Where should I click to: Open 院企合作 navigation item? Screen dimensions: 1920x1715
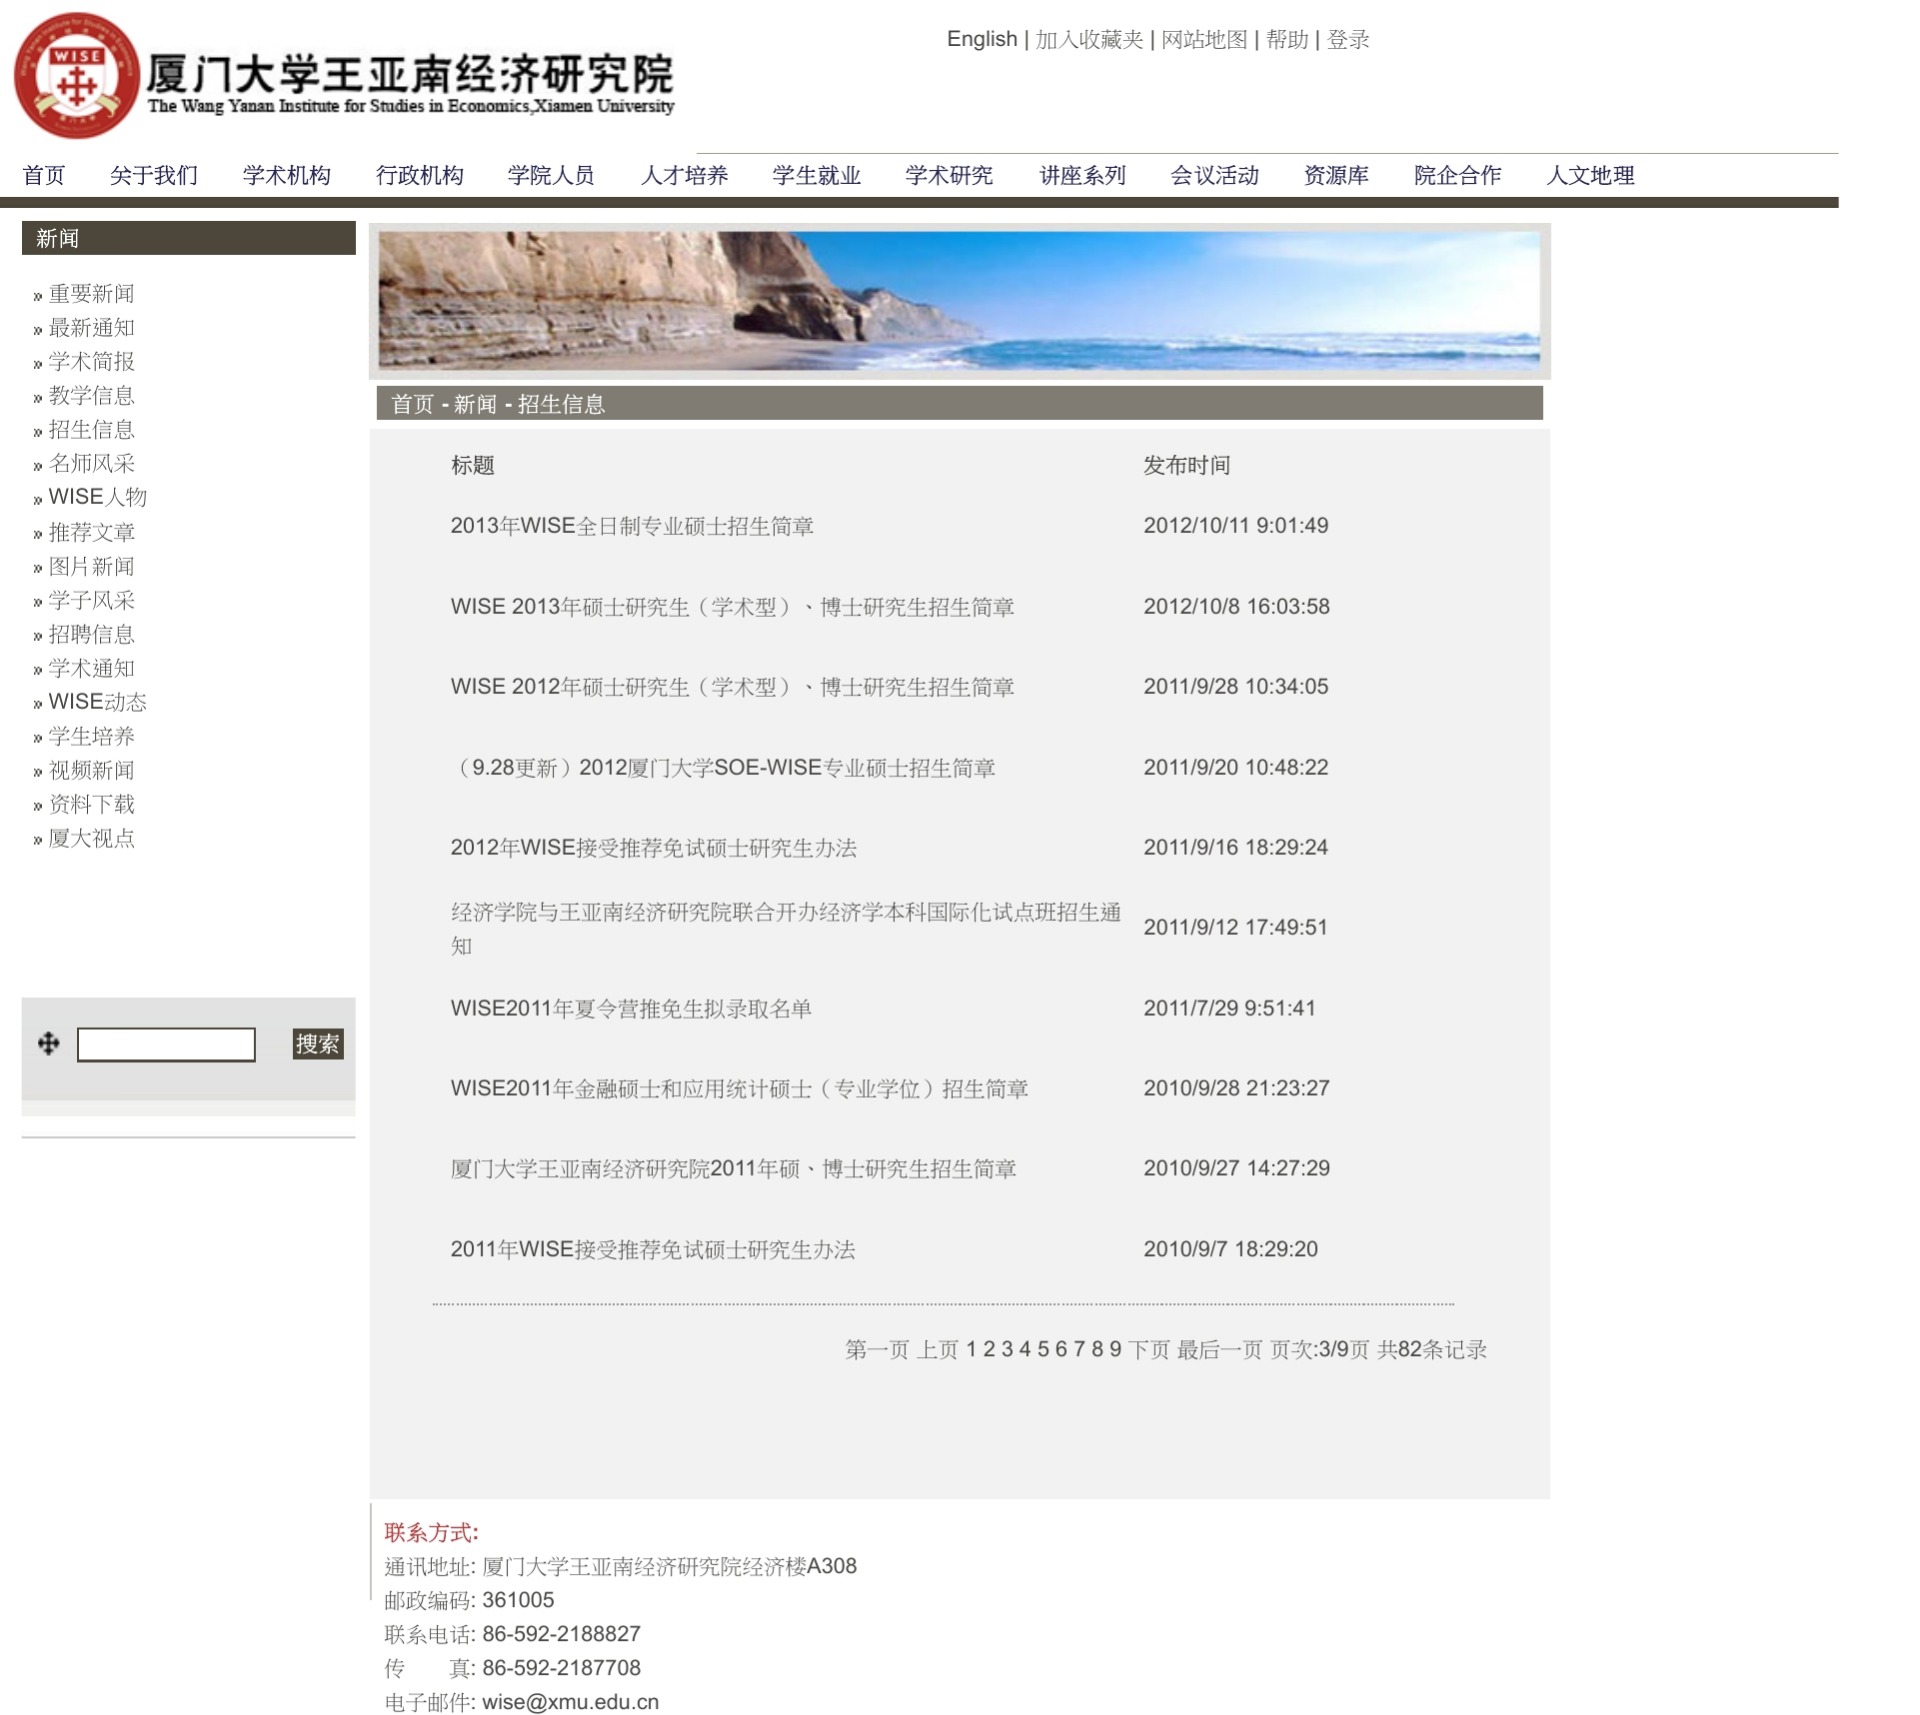pos(1458,175)
